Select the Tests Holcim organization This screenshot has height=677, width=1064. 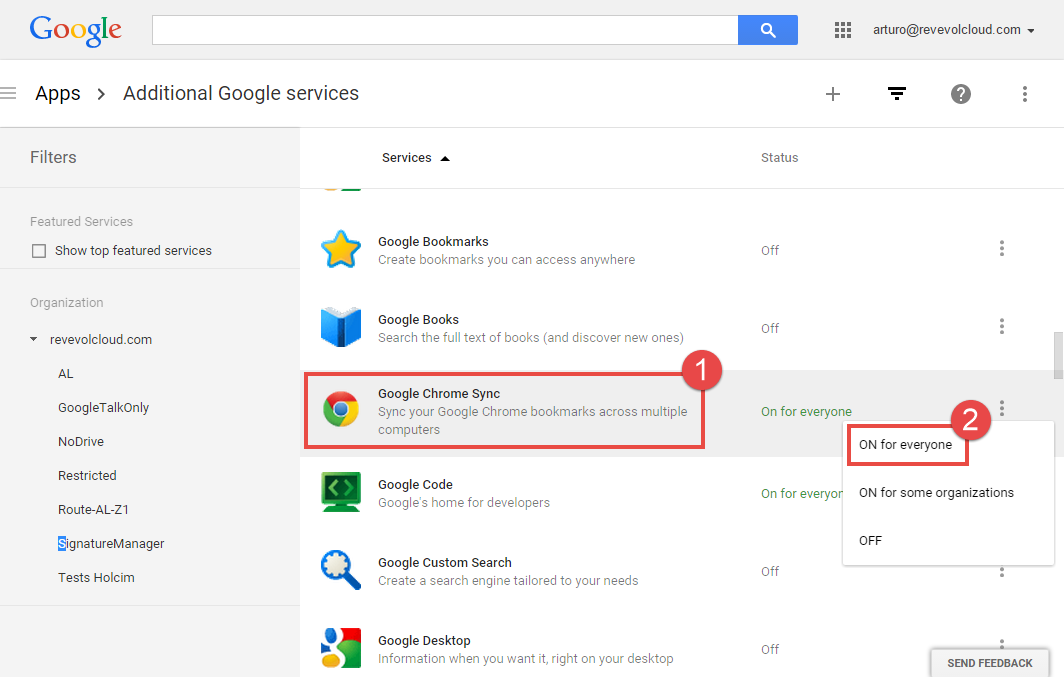96,577
